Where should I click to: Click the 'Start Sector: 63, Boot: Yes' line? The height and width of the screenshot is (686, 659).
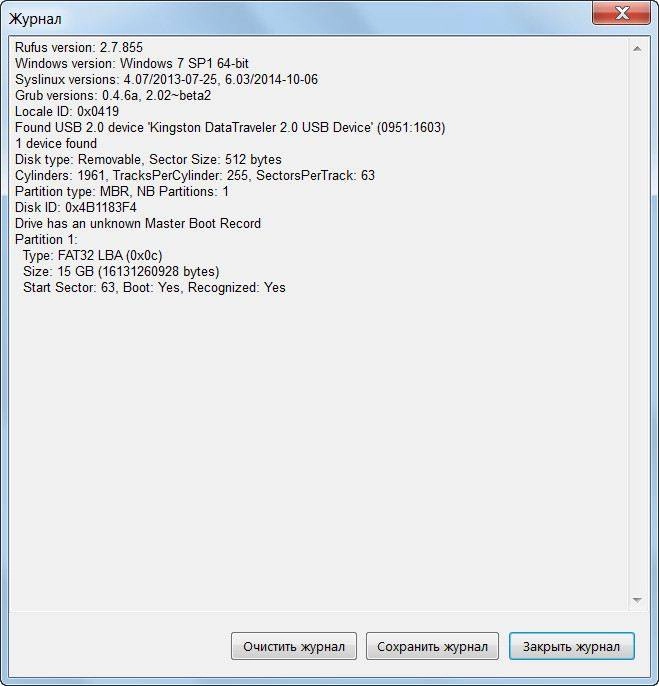coord(154,287)
